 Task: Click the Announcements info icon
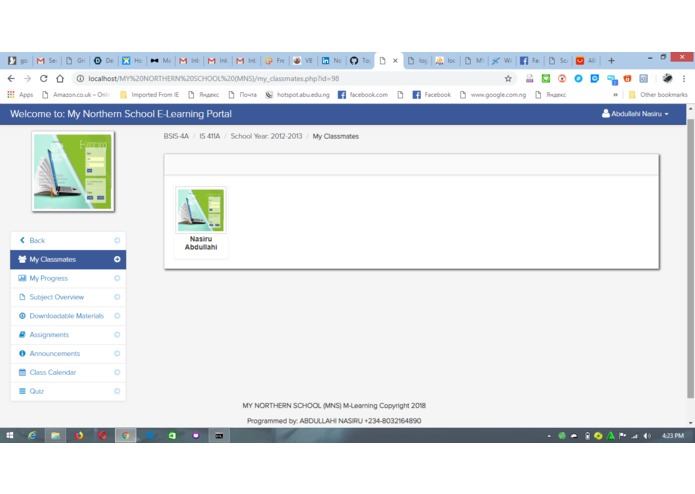[x=22, y=354]
